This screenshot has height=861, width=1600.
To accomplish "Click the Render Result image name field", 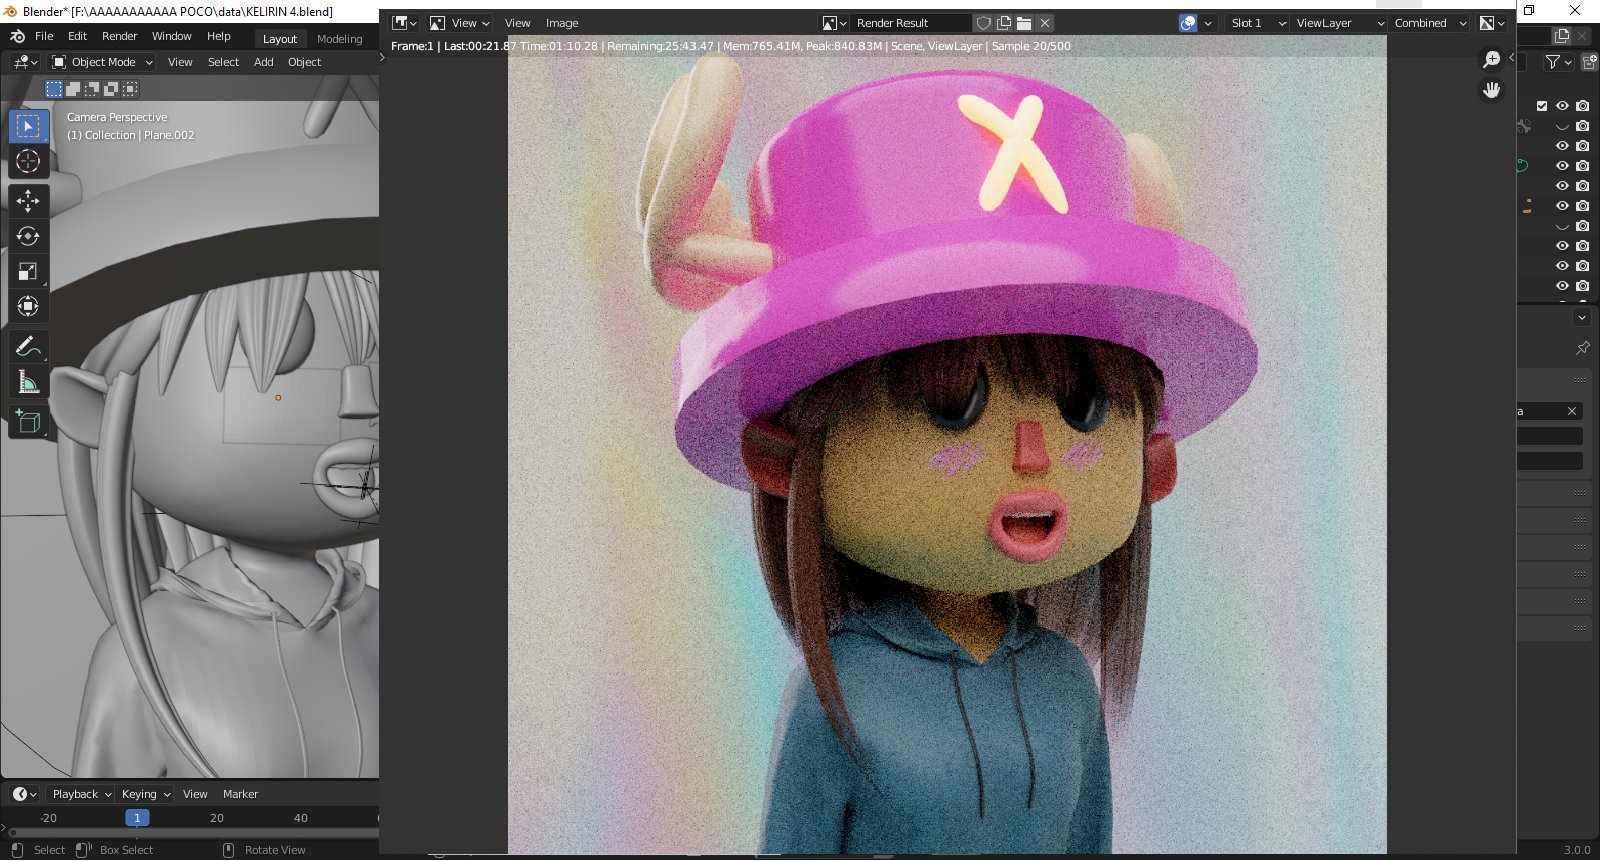I will [x=910, y=23].
